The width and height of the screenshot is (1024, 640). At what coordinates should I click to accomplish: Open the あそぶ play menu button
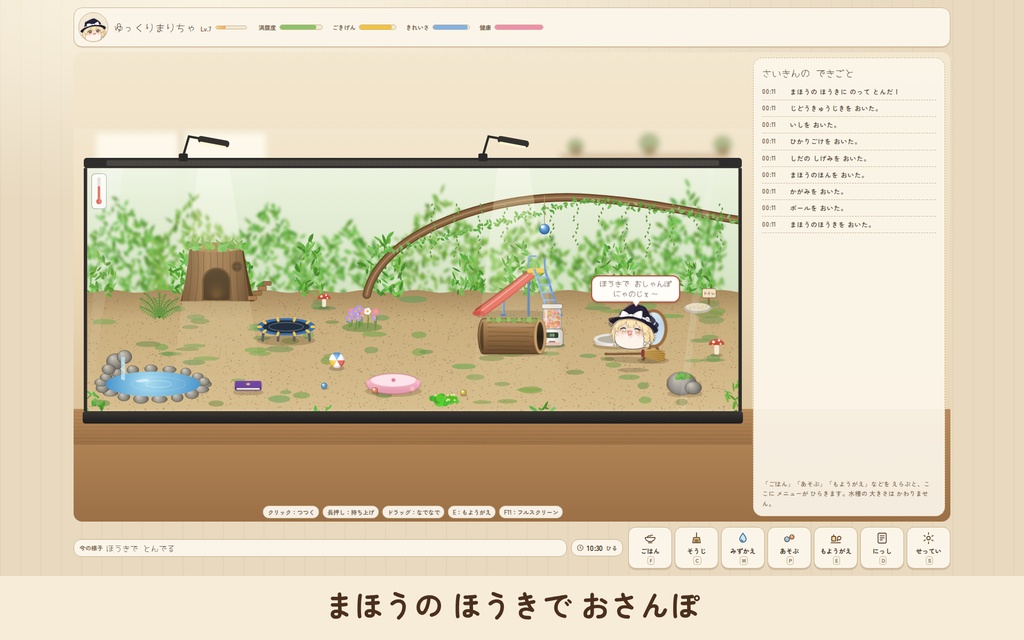(x=789, y=547)
